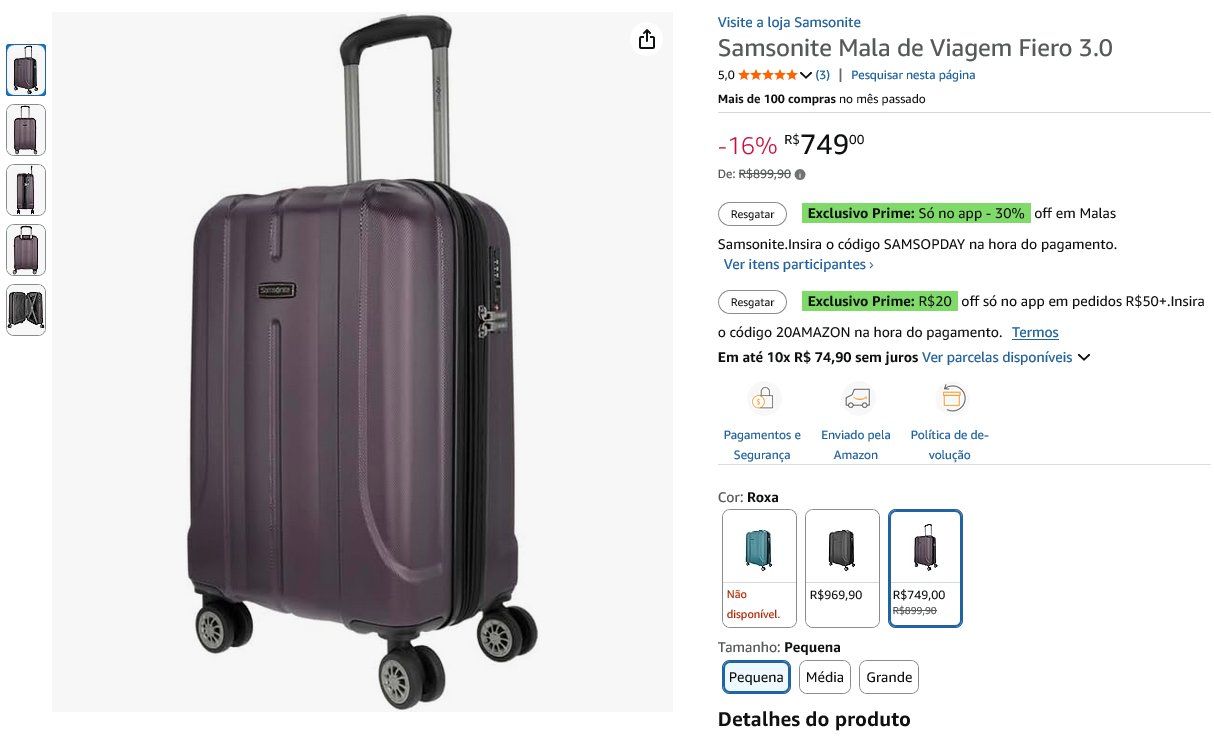Redeem the SAMSOPDAY 30% off coupon
This screenshot has width=1214, height=748.
click(752, 214)
